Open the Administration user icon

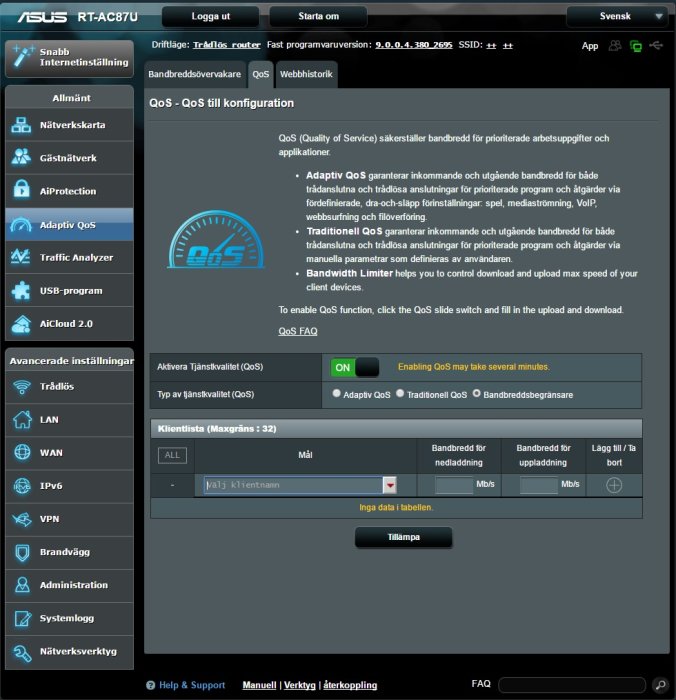[x=22, y=585]
